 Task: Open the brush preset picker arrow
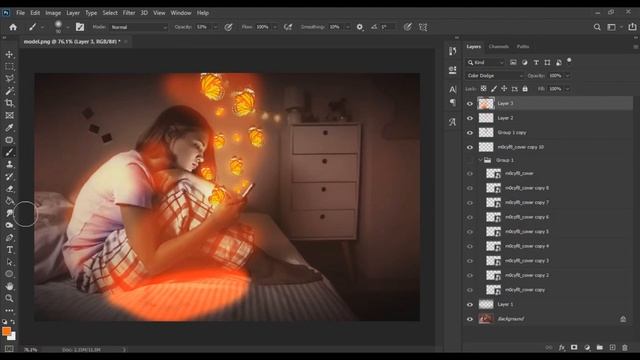click(67, 27)
